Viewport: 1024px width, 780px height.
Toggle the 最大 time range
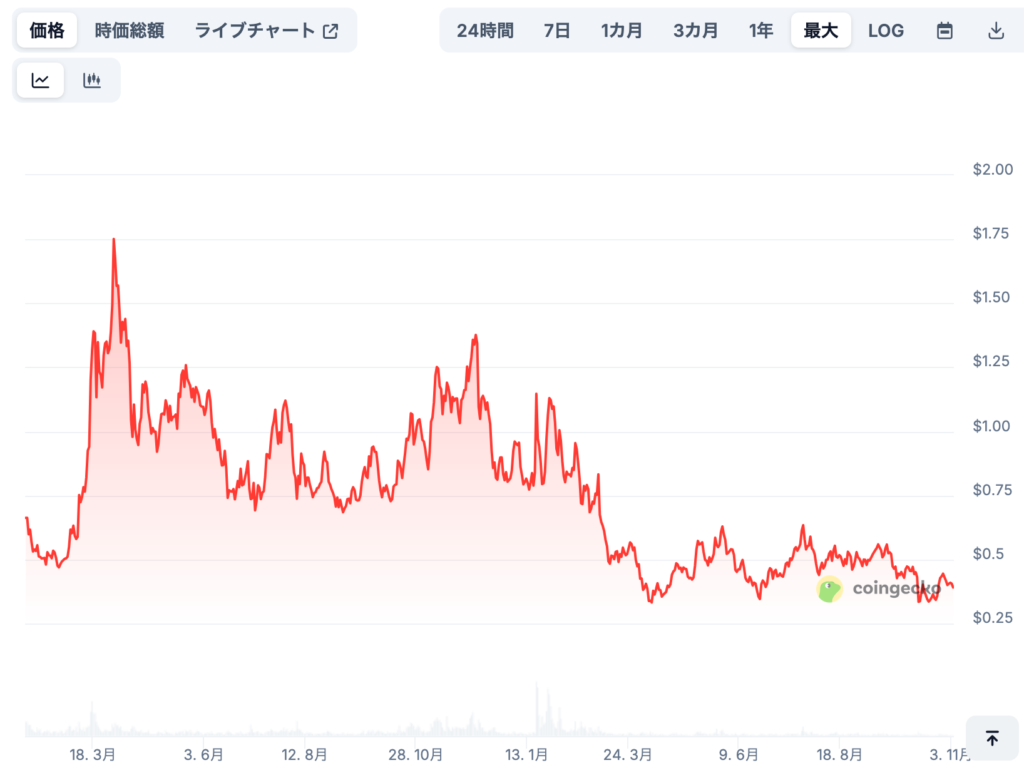[820, 30]
